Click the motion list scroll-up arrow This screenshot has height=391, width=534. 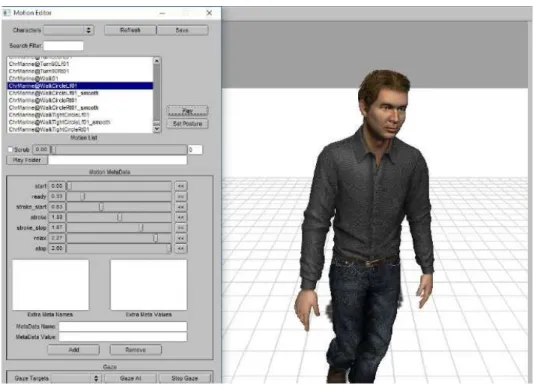point(157,61)
